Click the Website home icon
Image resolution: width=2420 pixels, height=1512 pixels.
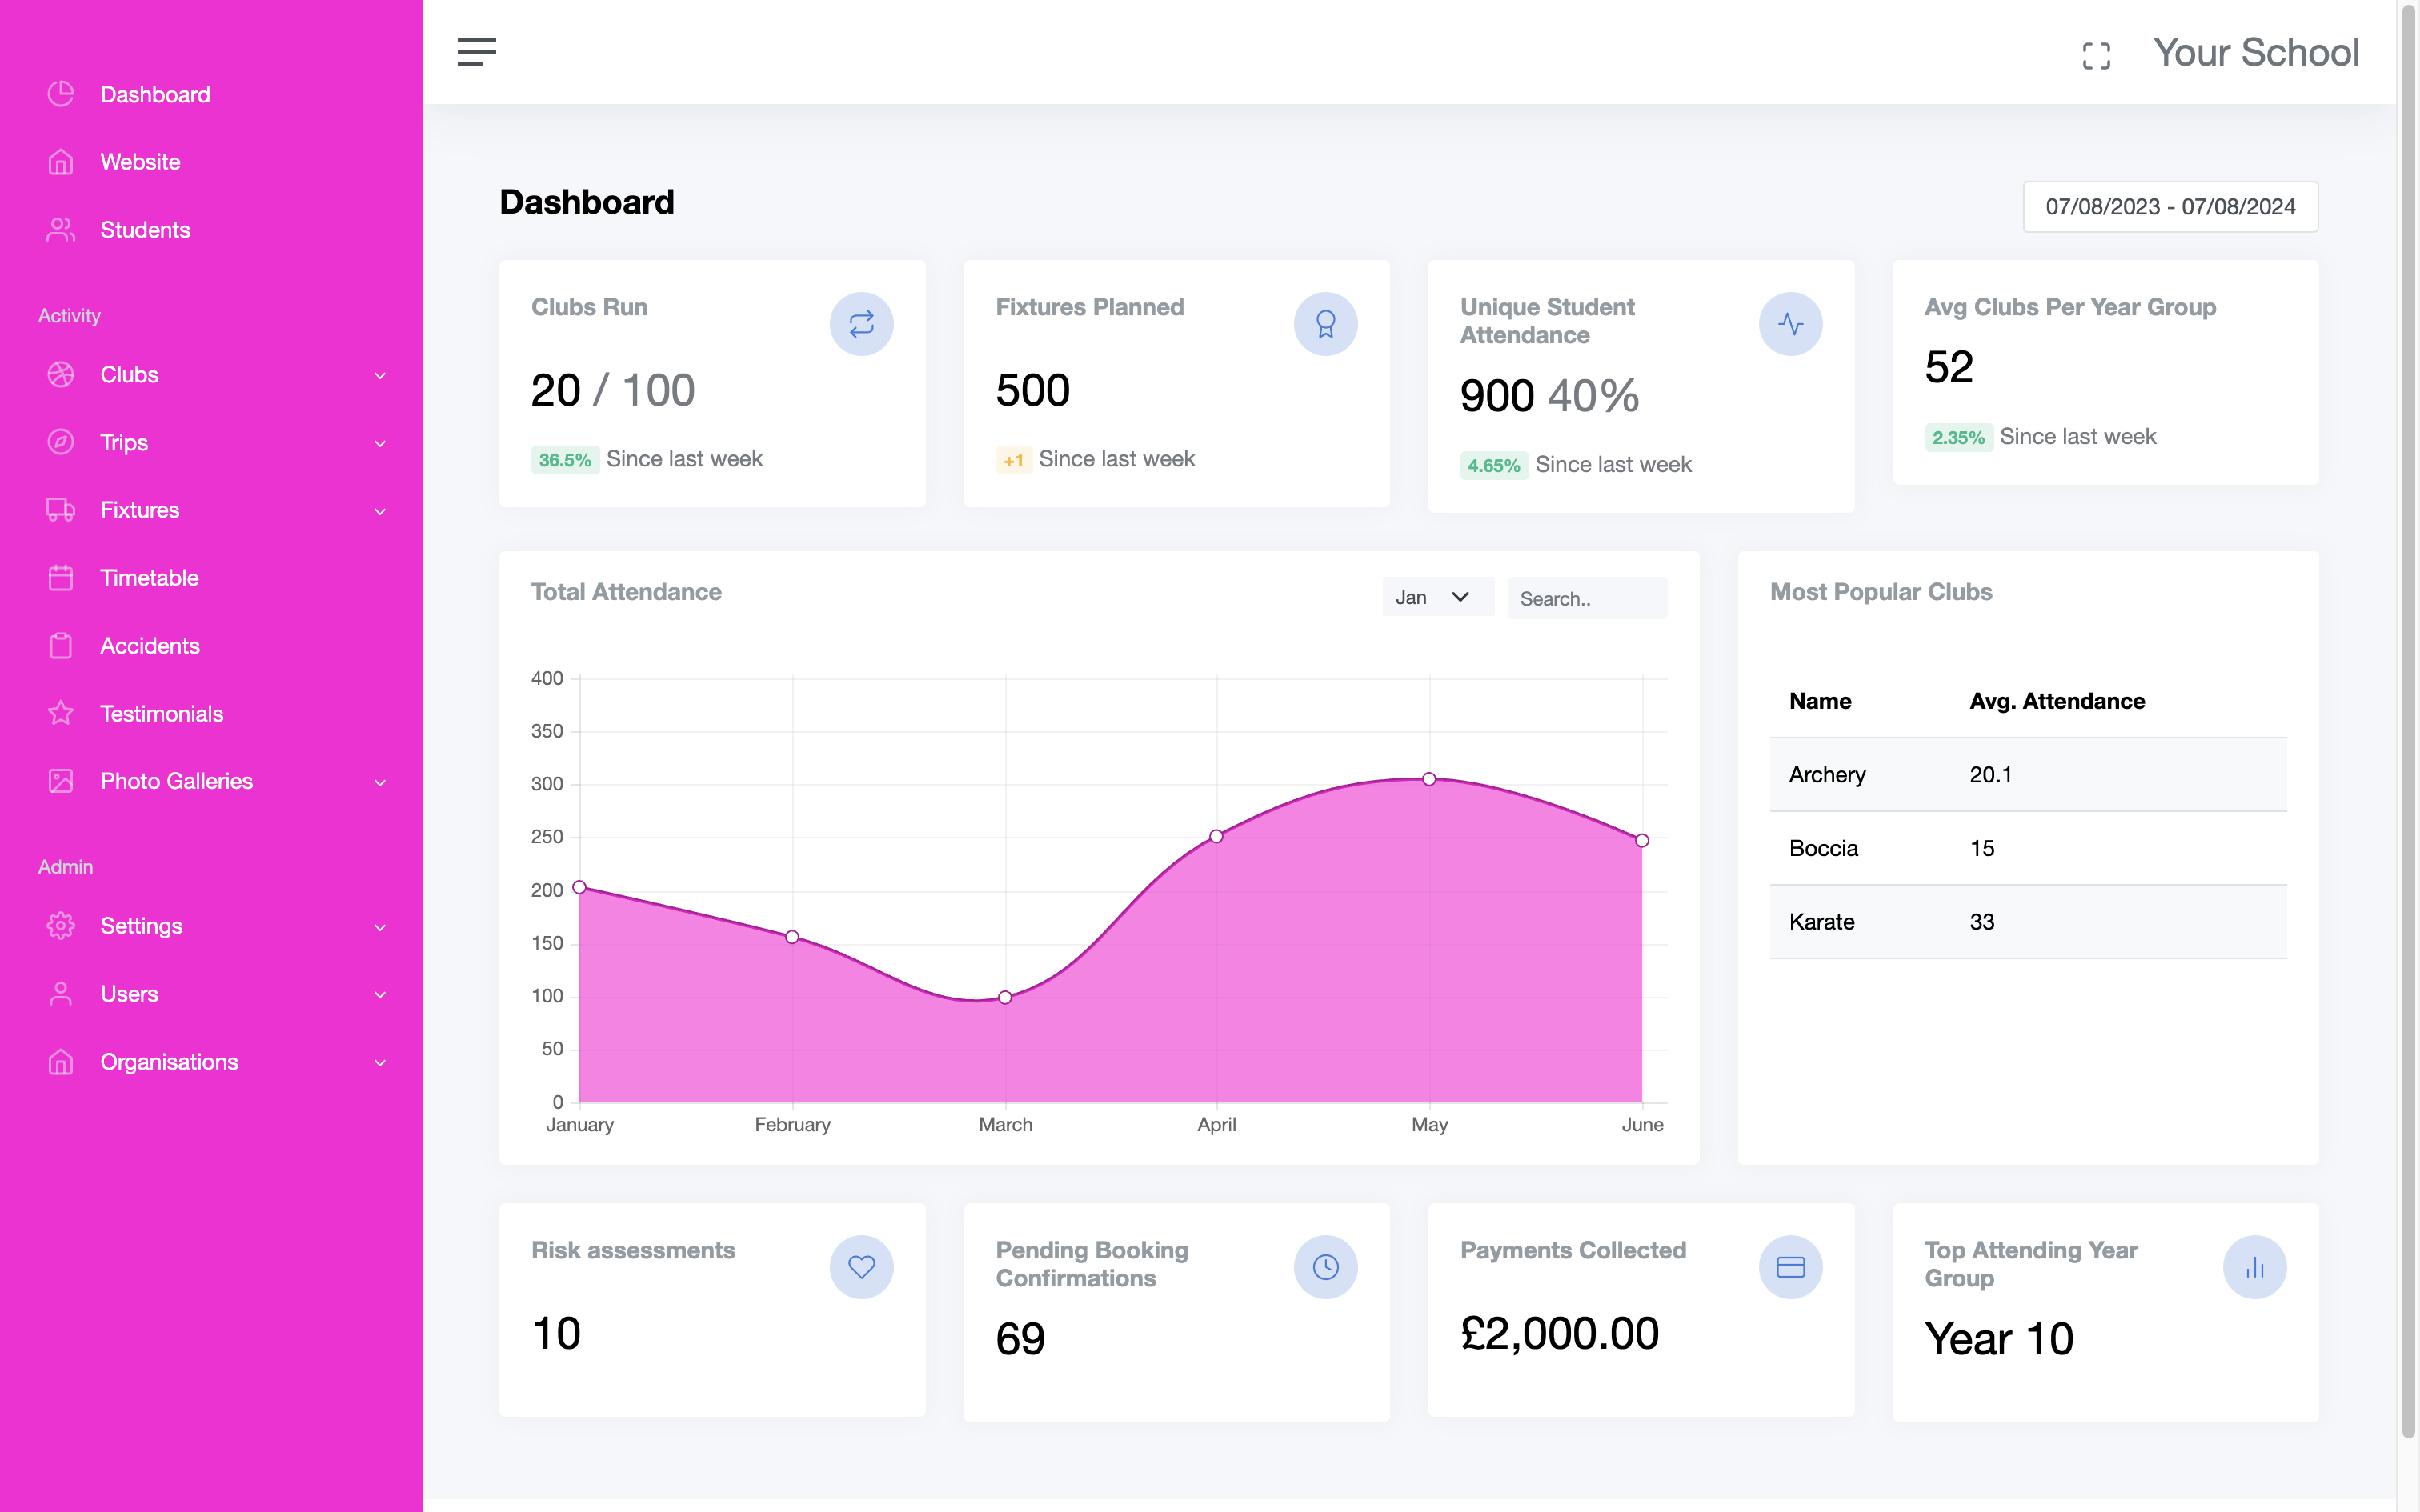[61, 162]
